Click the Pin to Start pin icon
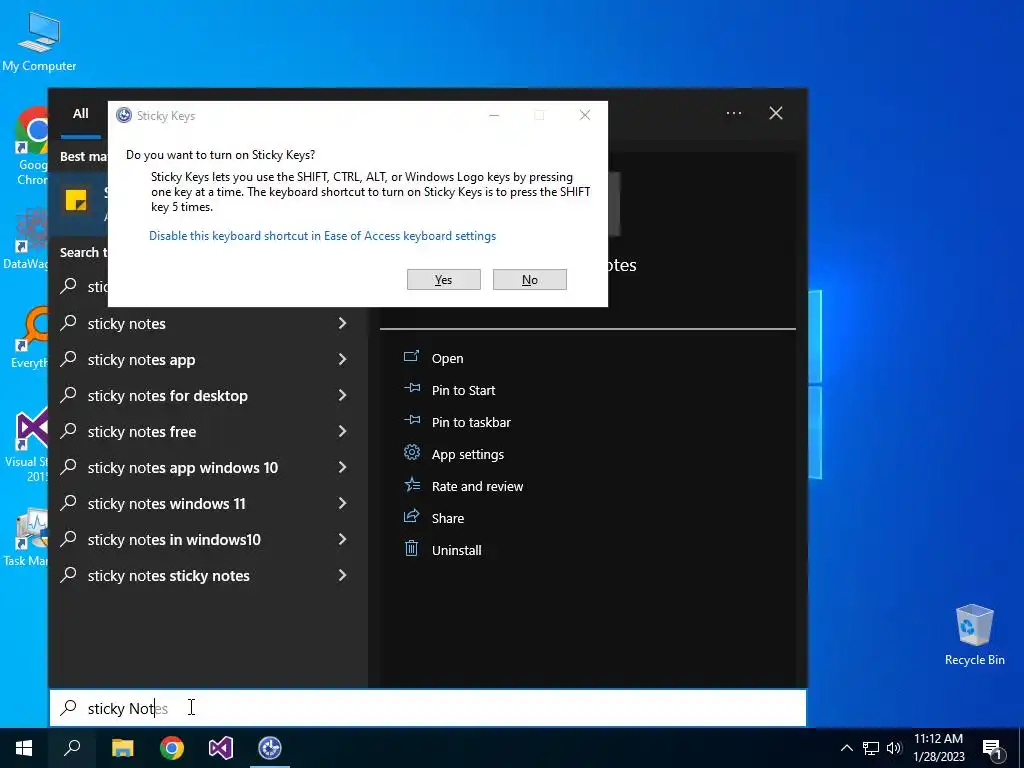 (411, 389)
